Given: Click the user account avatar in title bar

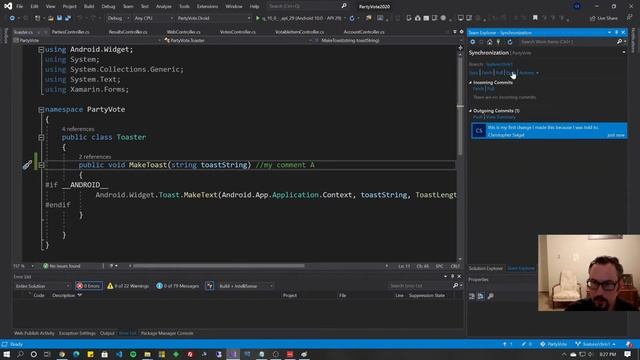Looking at the screenshot, I should [577, 6].
